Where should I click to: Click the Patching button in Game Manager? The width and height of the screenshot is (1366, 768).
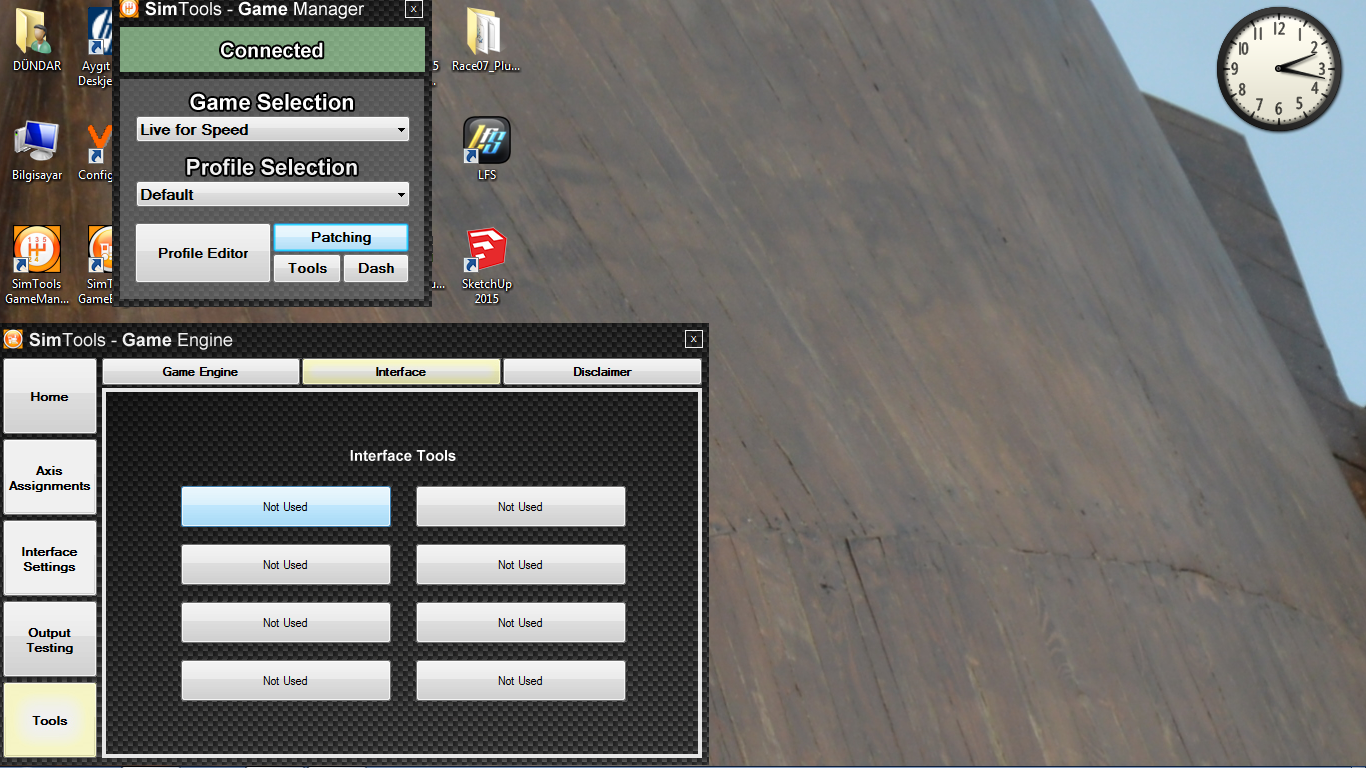click(x=341, y=237)
